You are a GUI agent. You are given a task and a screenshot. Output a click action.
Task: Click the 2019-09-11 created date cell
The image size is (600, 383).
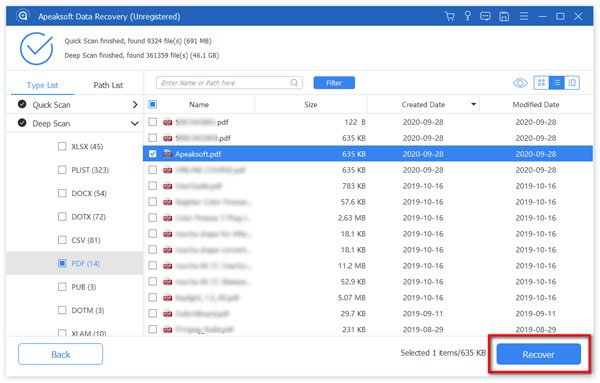tap(423, 314)
